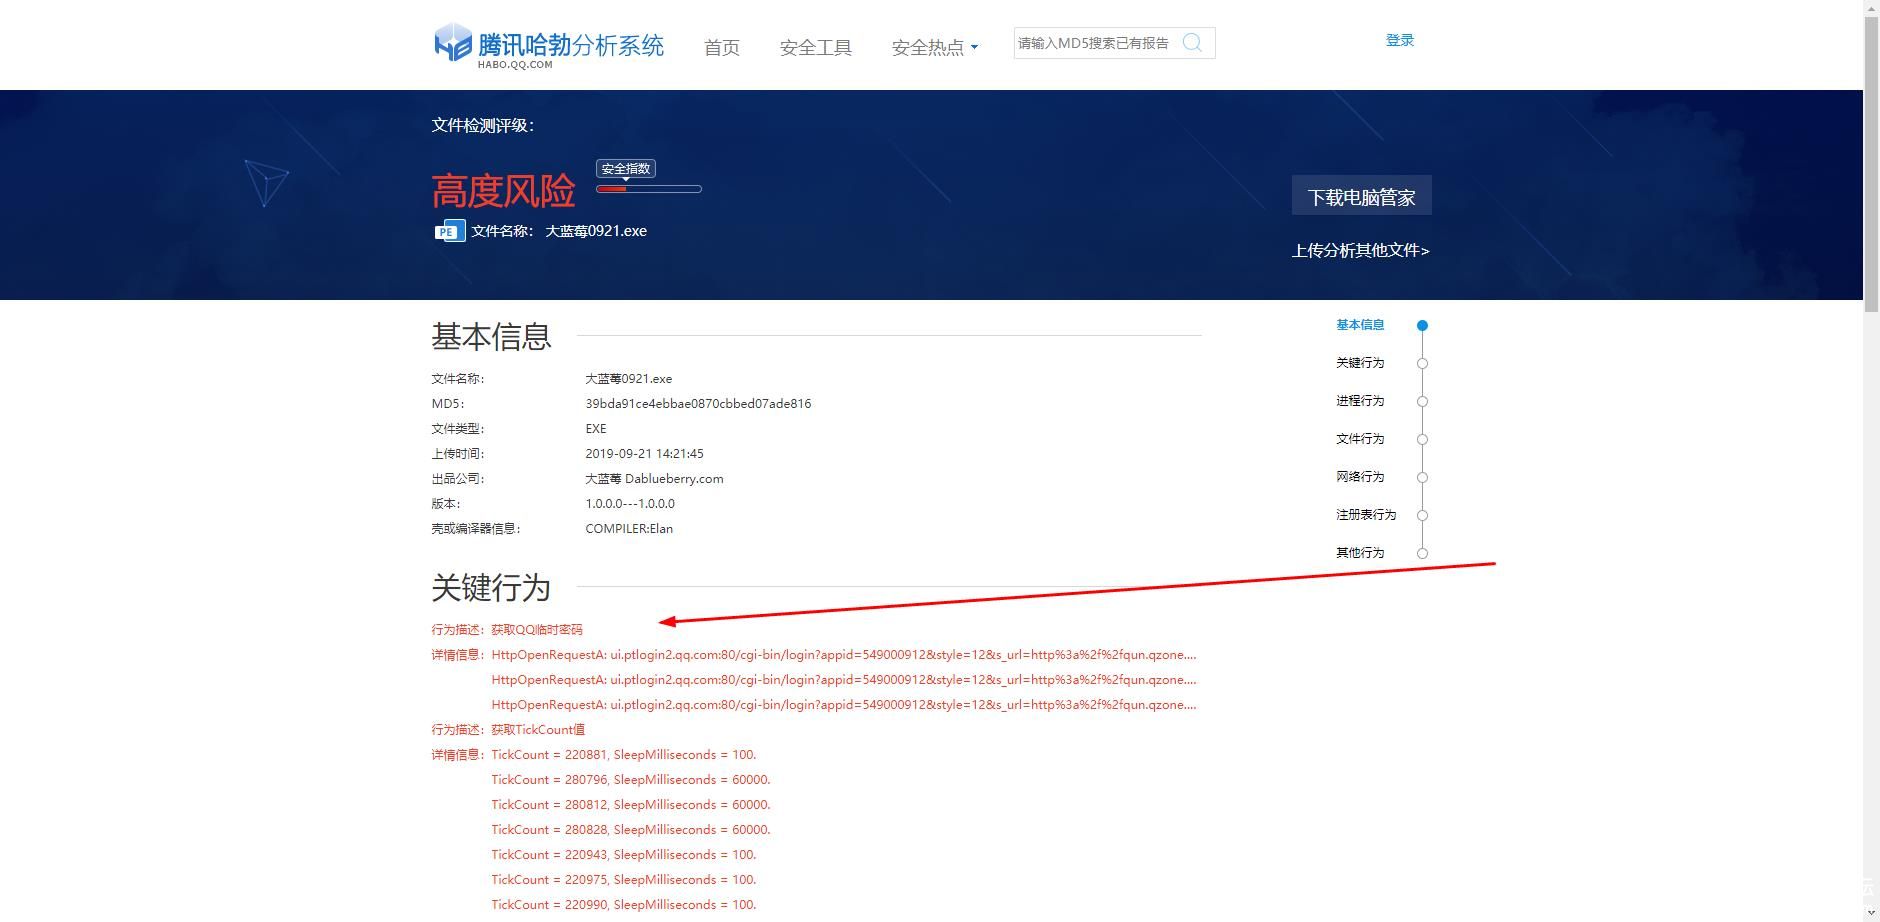1880x922 pixels.
Task: Click scrollbar up arrow
Action: [1871, 8]
